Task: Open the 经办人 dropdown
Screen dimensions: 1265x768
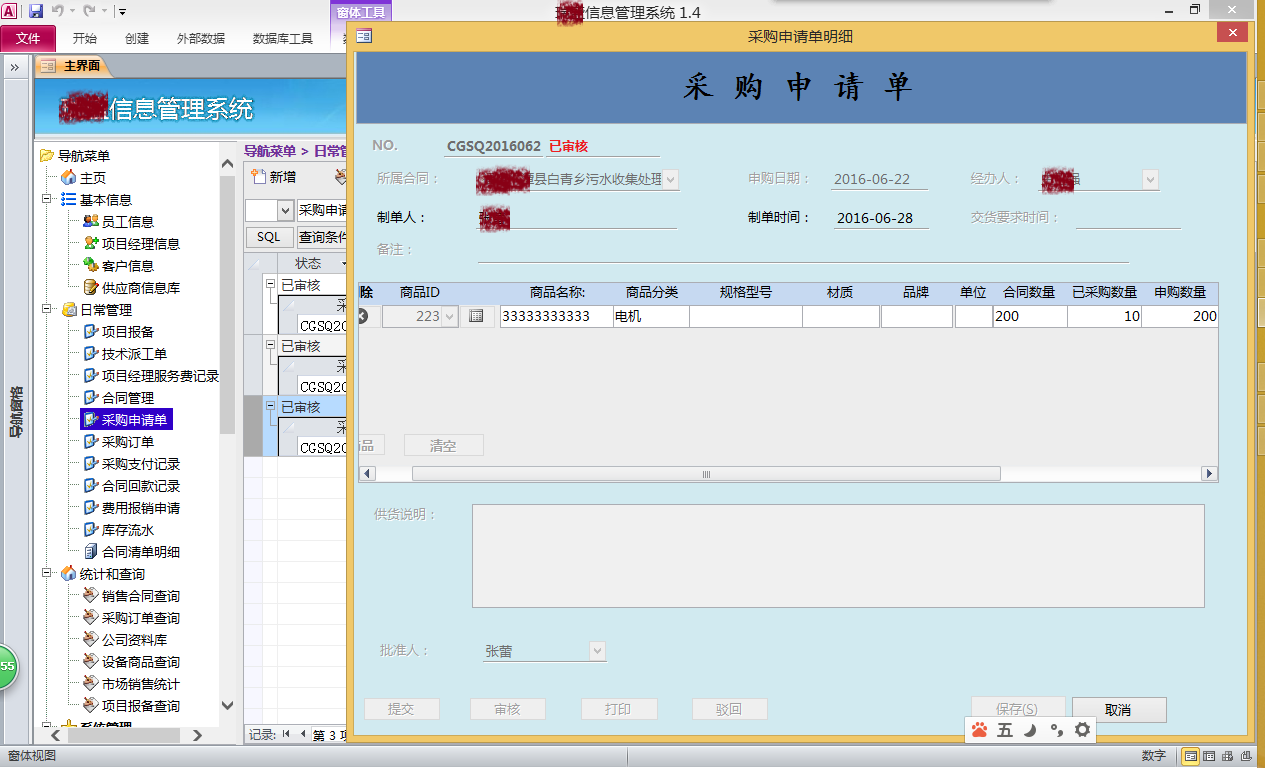Action: pos(1150,180)
